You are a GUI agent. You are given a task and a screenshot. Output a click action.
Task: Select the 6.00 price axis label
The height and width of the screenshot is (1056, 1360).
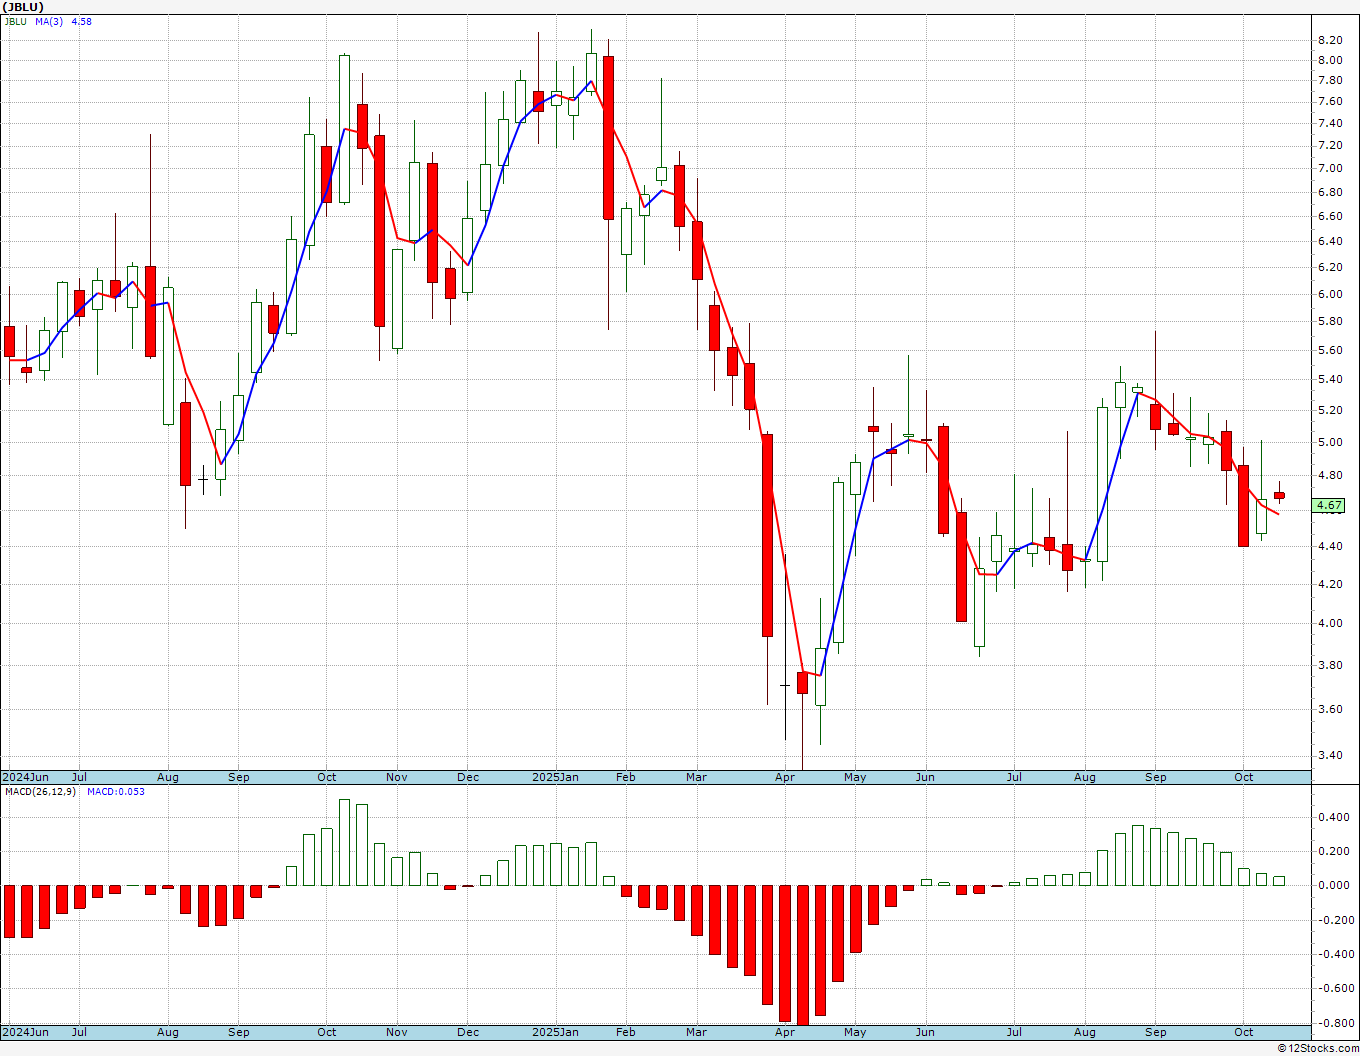(1330, 294)
